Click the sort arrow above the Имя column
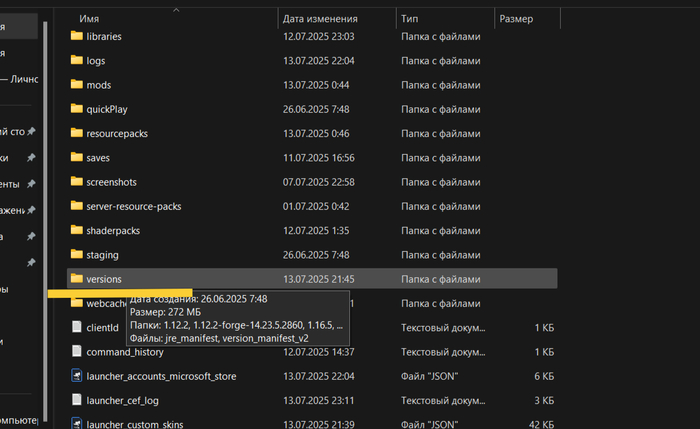Screen dimensions: 700x429 pos(177,10)
